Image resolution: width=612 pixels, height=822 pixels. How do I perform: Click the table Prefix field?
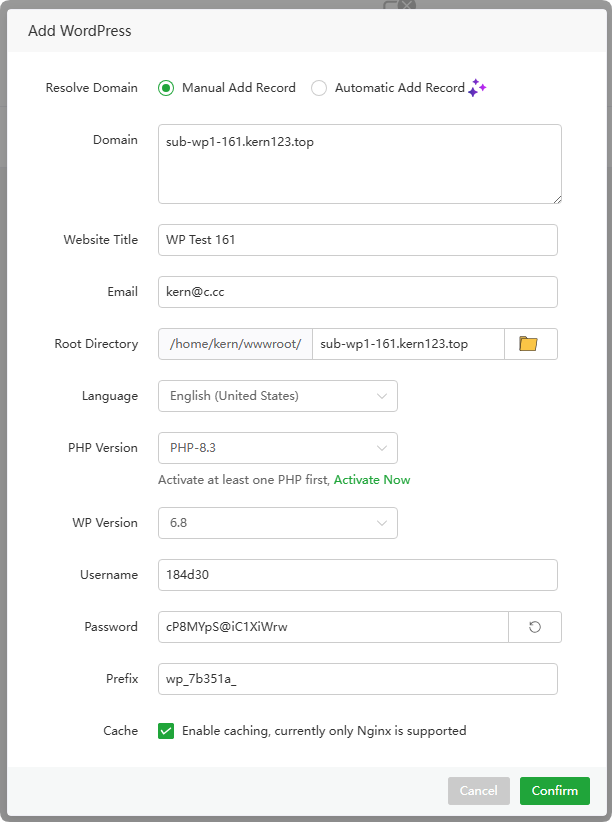[357, 679]
